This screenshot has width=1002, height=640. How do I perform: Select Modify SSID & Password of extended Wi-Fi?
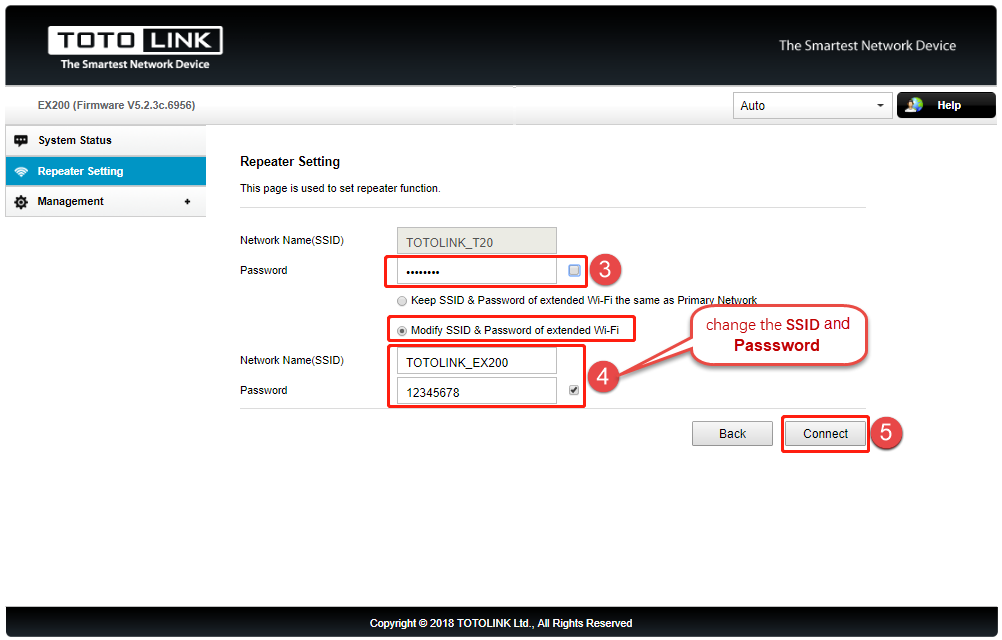402,331
